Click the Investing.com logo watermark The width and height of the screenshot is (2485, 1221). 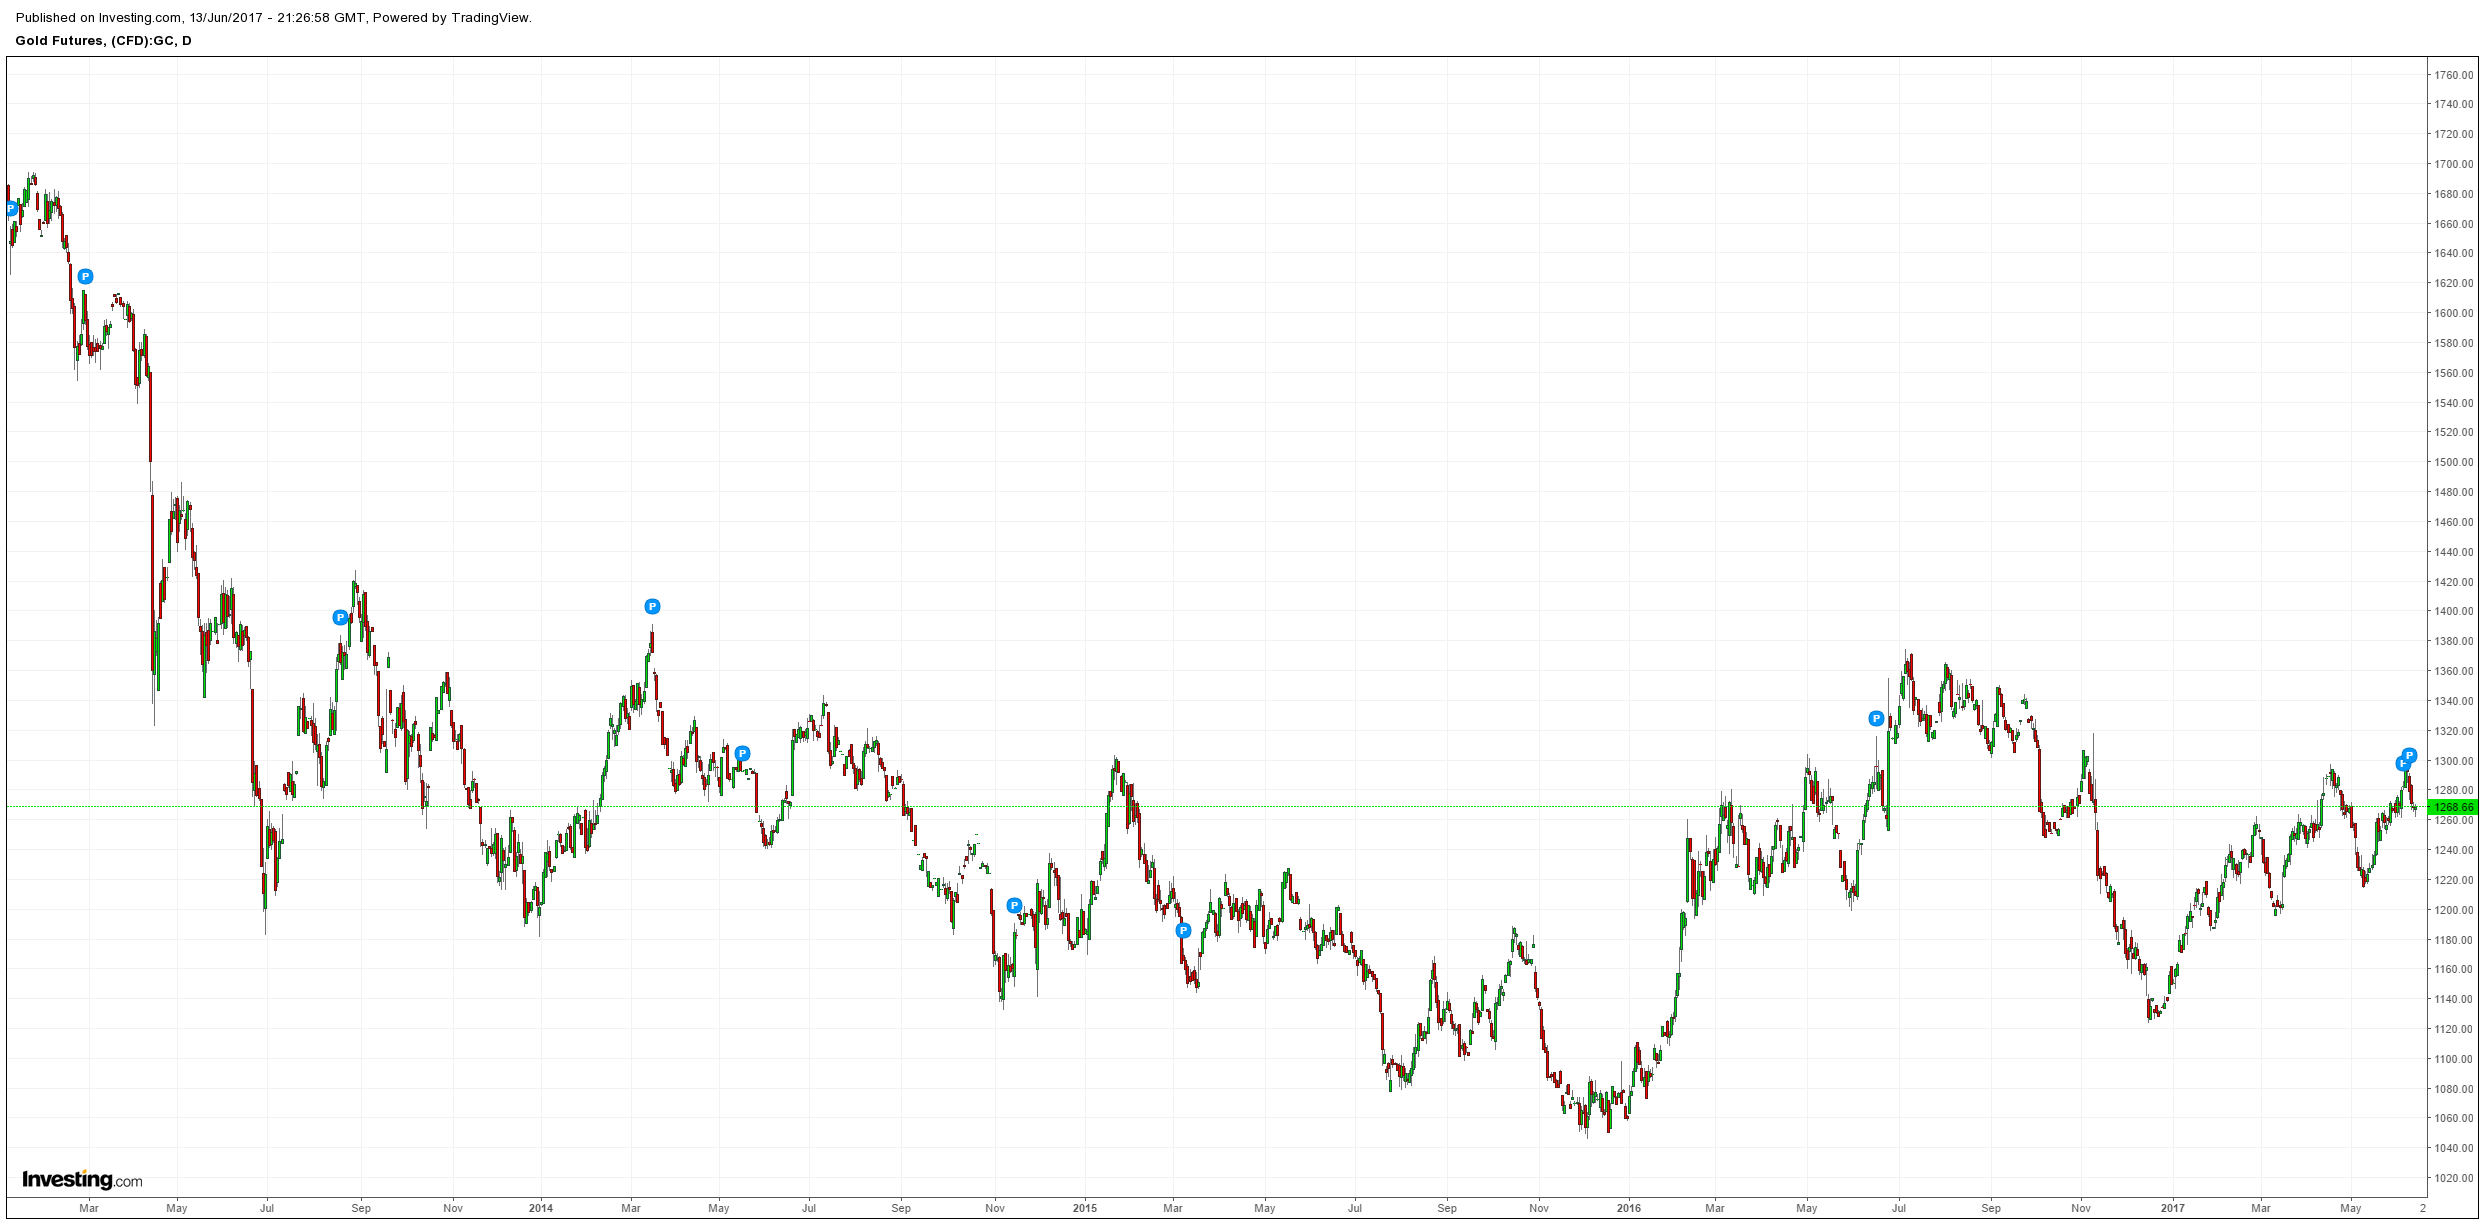coord(82,1180)
